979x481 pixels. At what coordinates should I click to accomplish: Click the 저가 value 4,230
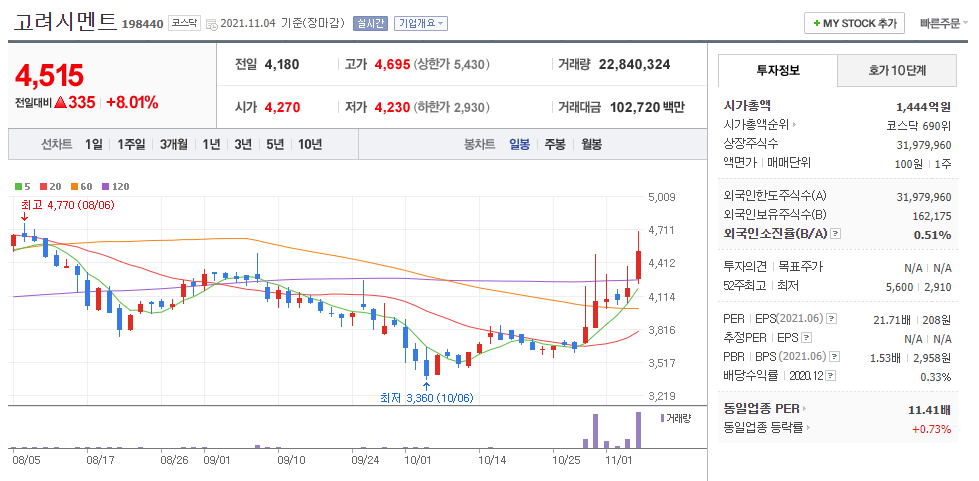pos(392,107)
